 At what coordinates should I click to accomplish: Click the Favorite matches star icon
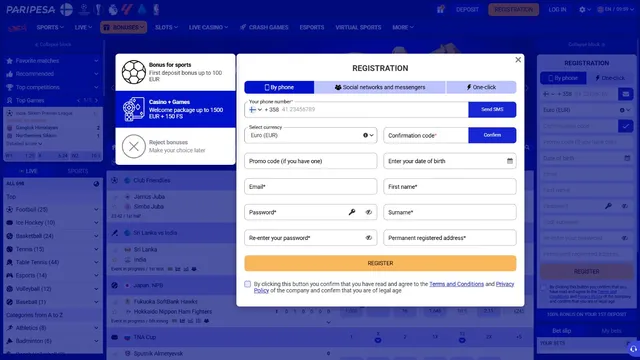point(9,60)
